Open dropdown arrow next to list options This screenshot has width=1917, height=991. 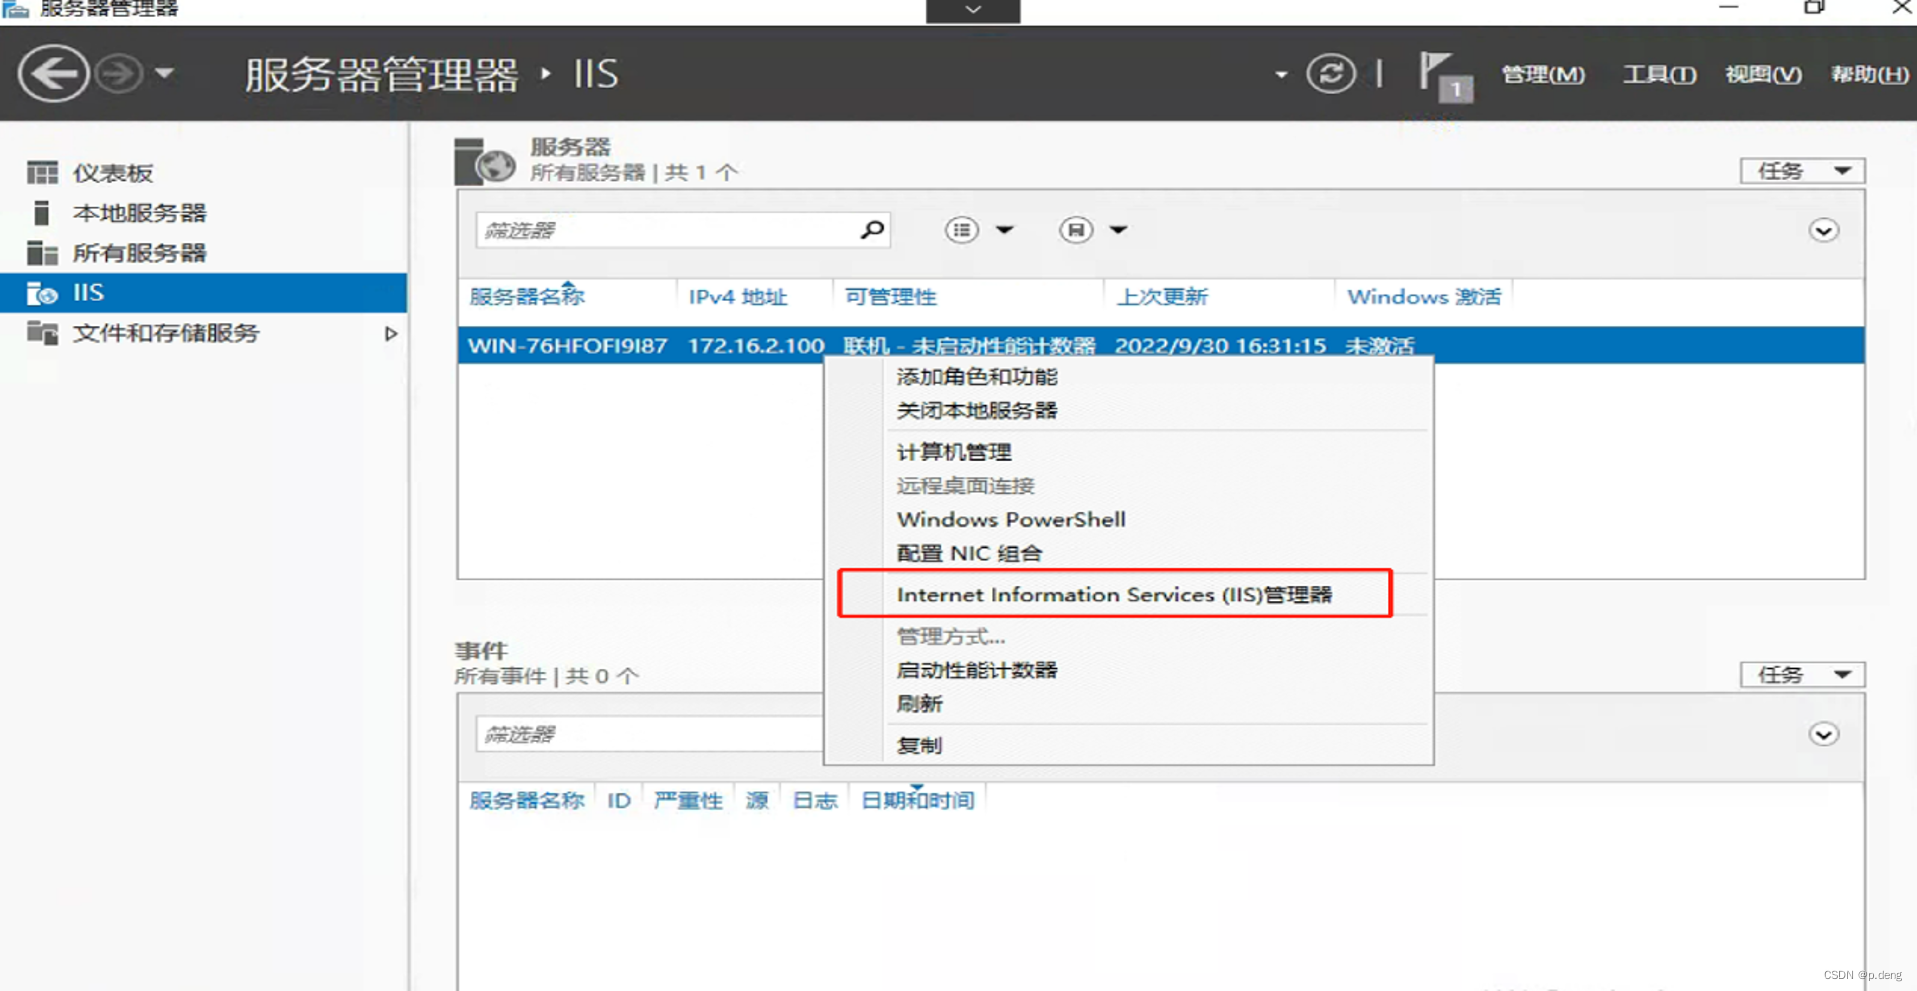(1005, 230)
